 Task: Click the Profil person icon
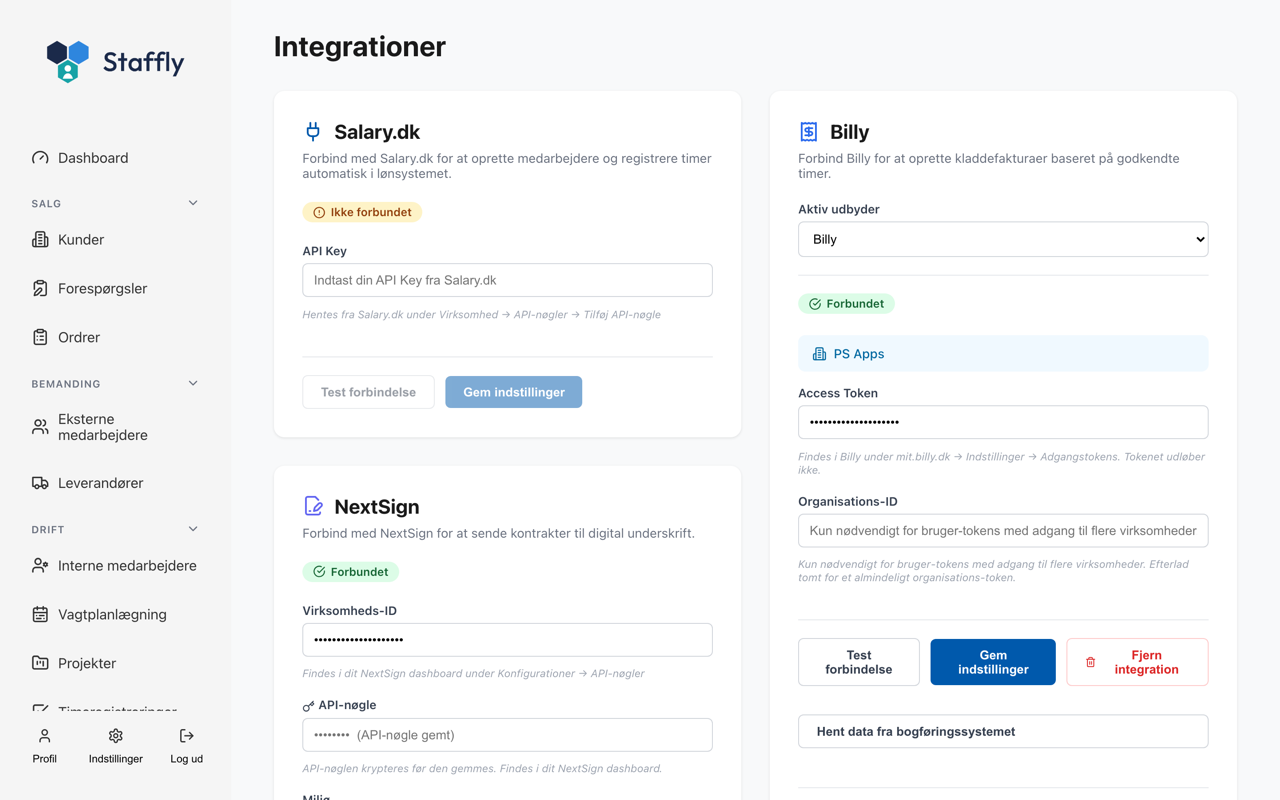pos(44,736)
